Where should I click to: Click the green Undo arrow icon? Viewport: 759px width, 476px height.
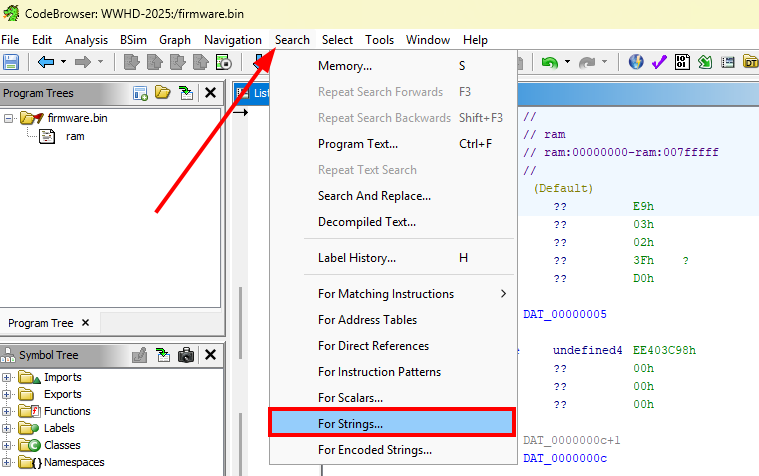(549, 62)
